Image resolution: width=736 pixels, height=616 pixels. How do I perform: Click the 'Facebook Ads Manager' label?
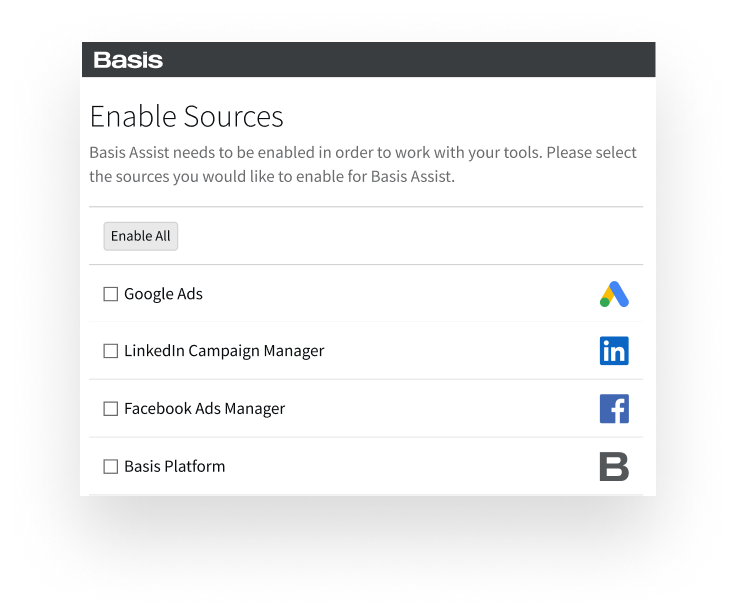(x=205, y=408)
